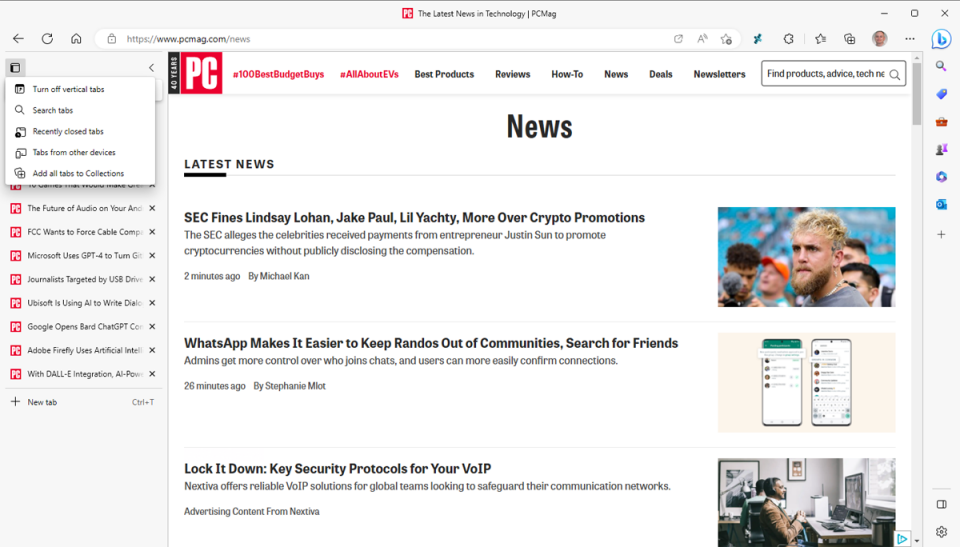Toggle the sidebar panel icon at bottom
Image resolution: width=960 pixels, height=547 pixels.
click(941, 504)
